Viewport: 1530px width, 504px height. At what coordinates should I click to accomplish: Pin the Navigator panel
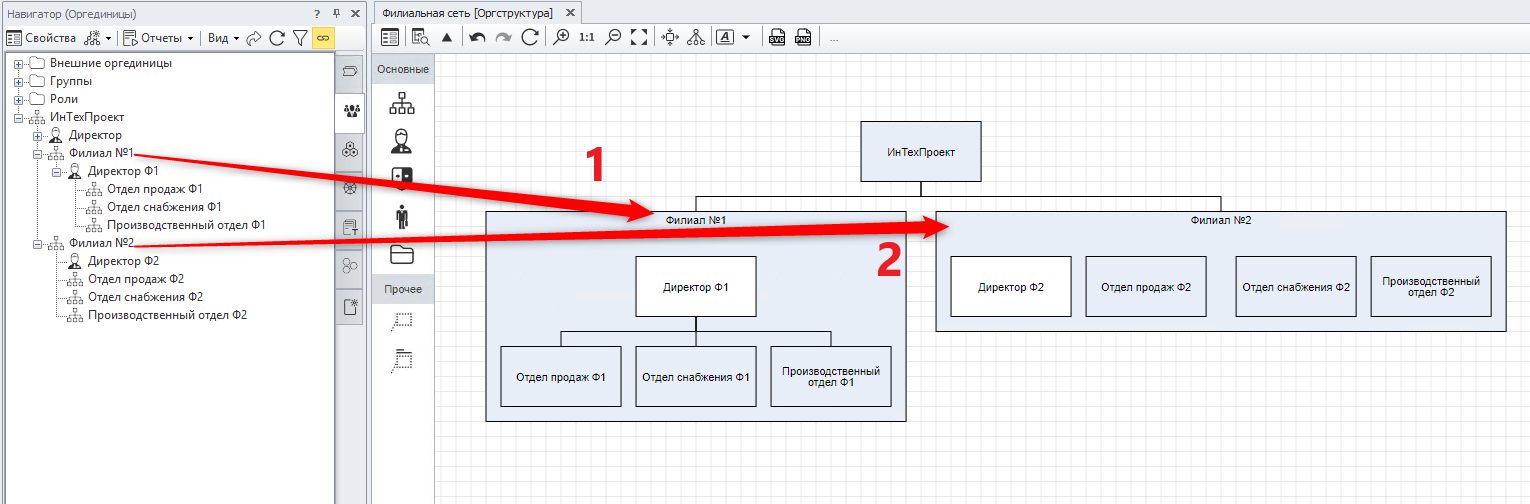point(336,14)
